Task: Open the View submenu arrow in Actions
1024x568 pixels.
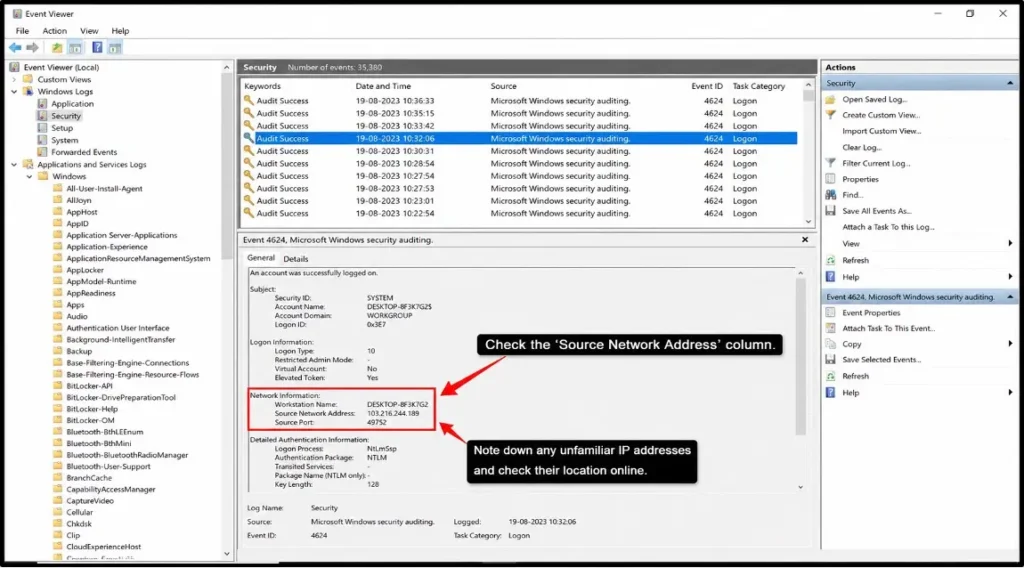Action: pos(1010,244)
